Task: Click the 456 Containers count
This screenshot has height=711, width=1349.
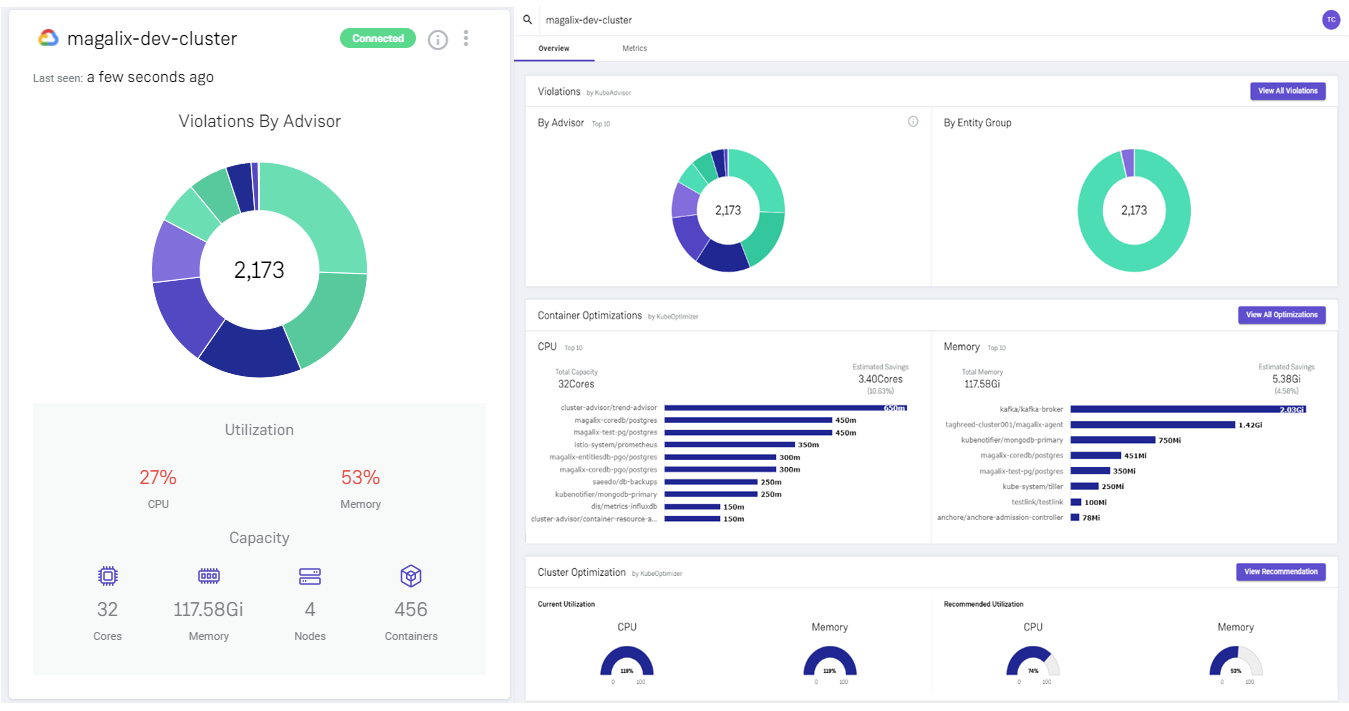Action: (411, 609)
